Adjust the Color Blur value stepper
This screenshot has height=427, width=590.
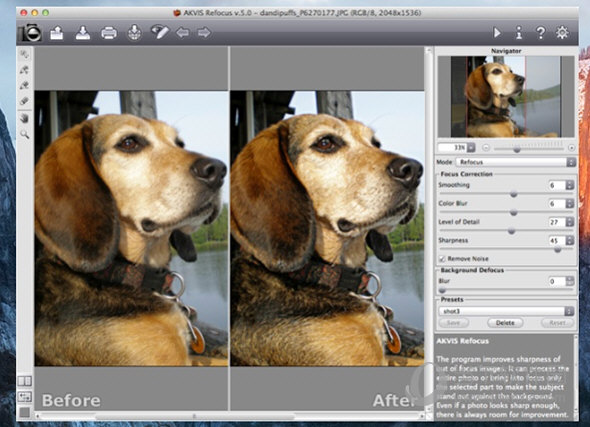pyautogui.click(x=570, y=204)
